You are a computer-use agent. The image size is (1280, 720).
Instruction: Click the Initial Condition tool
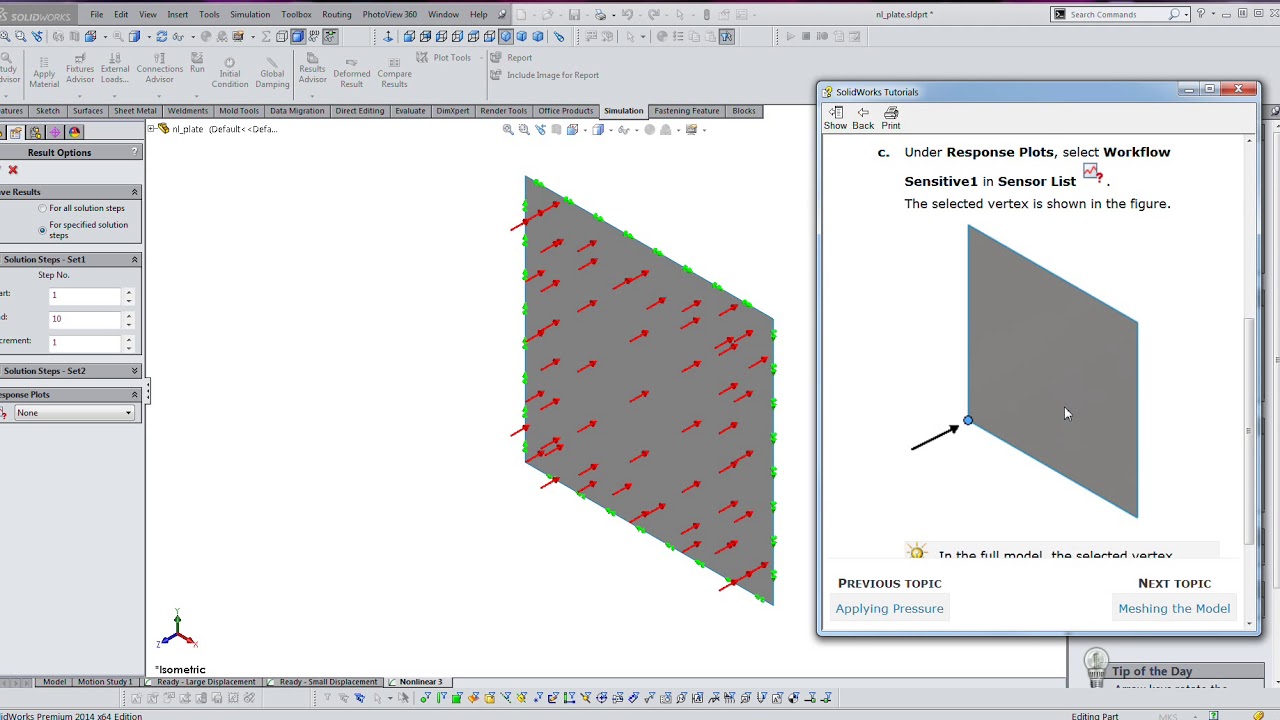(x=230, y=72)
